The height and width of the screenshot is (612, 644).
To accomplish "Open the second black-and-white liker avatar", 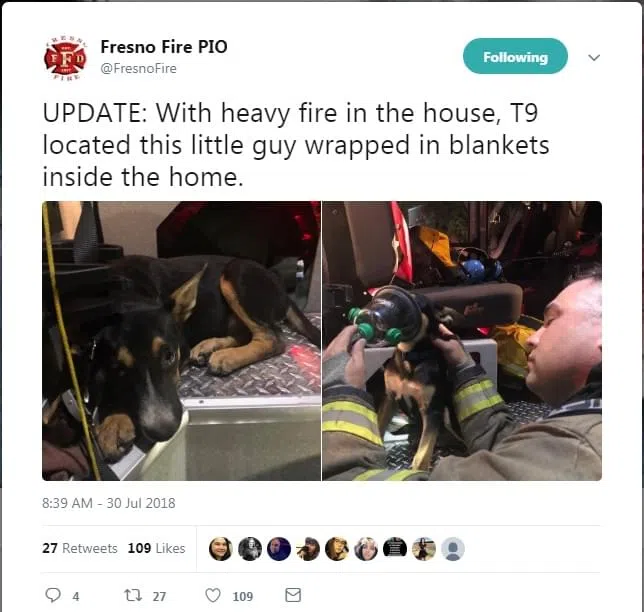I will tap(250, 549).
